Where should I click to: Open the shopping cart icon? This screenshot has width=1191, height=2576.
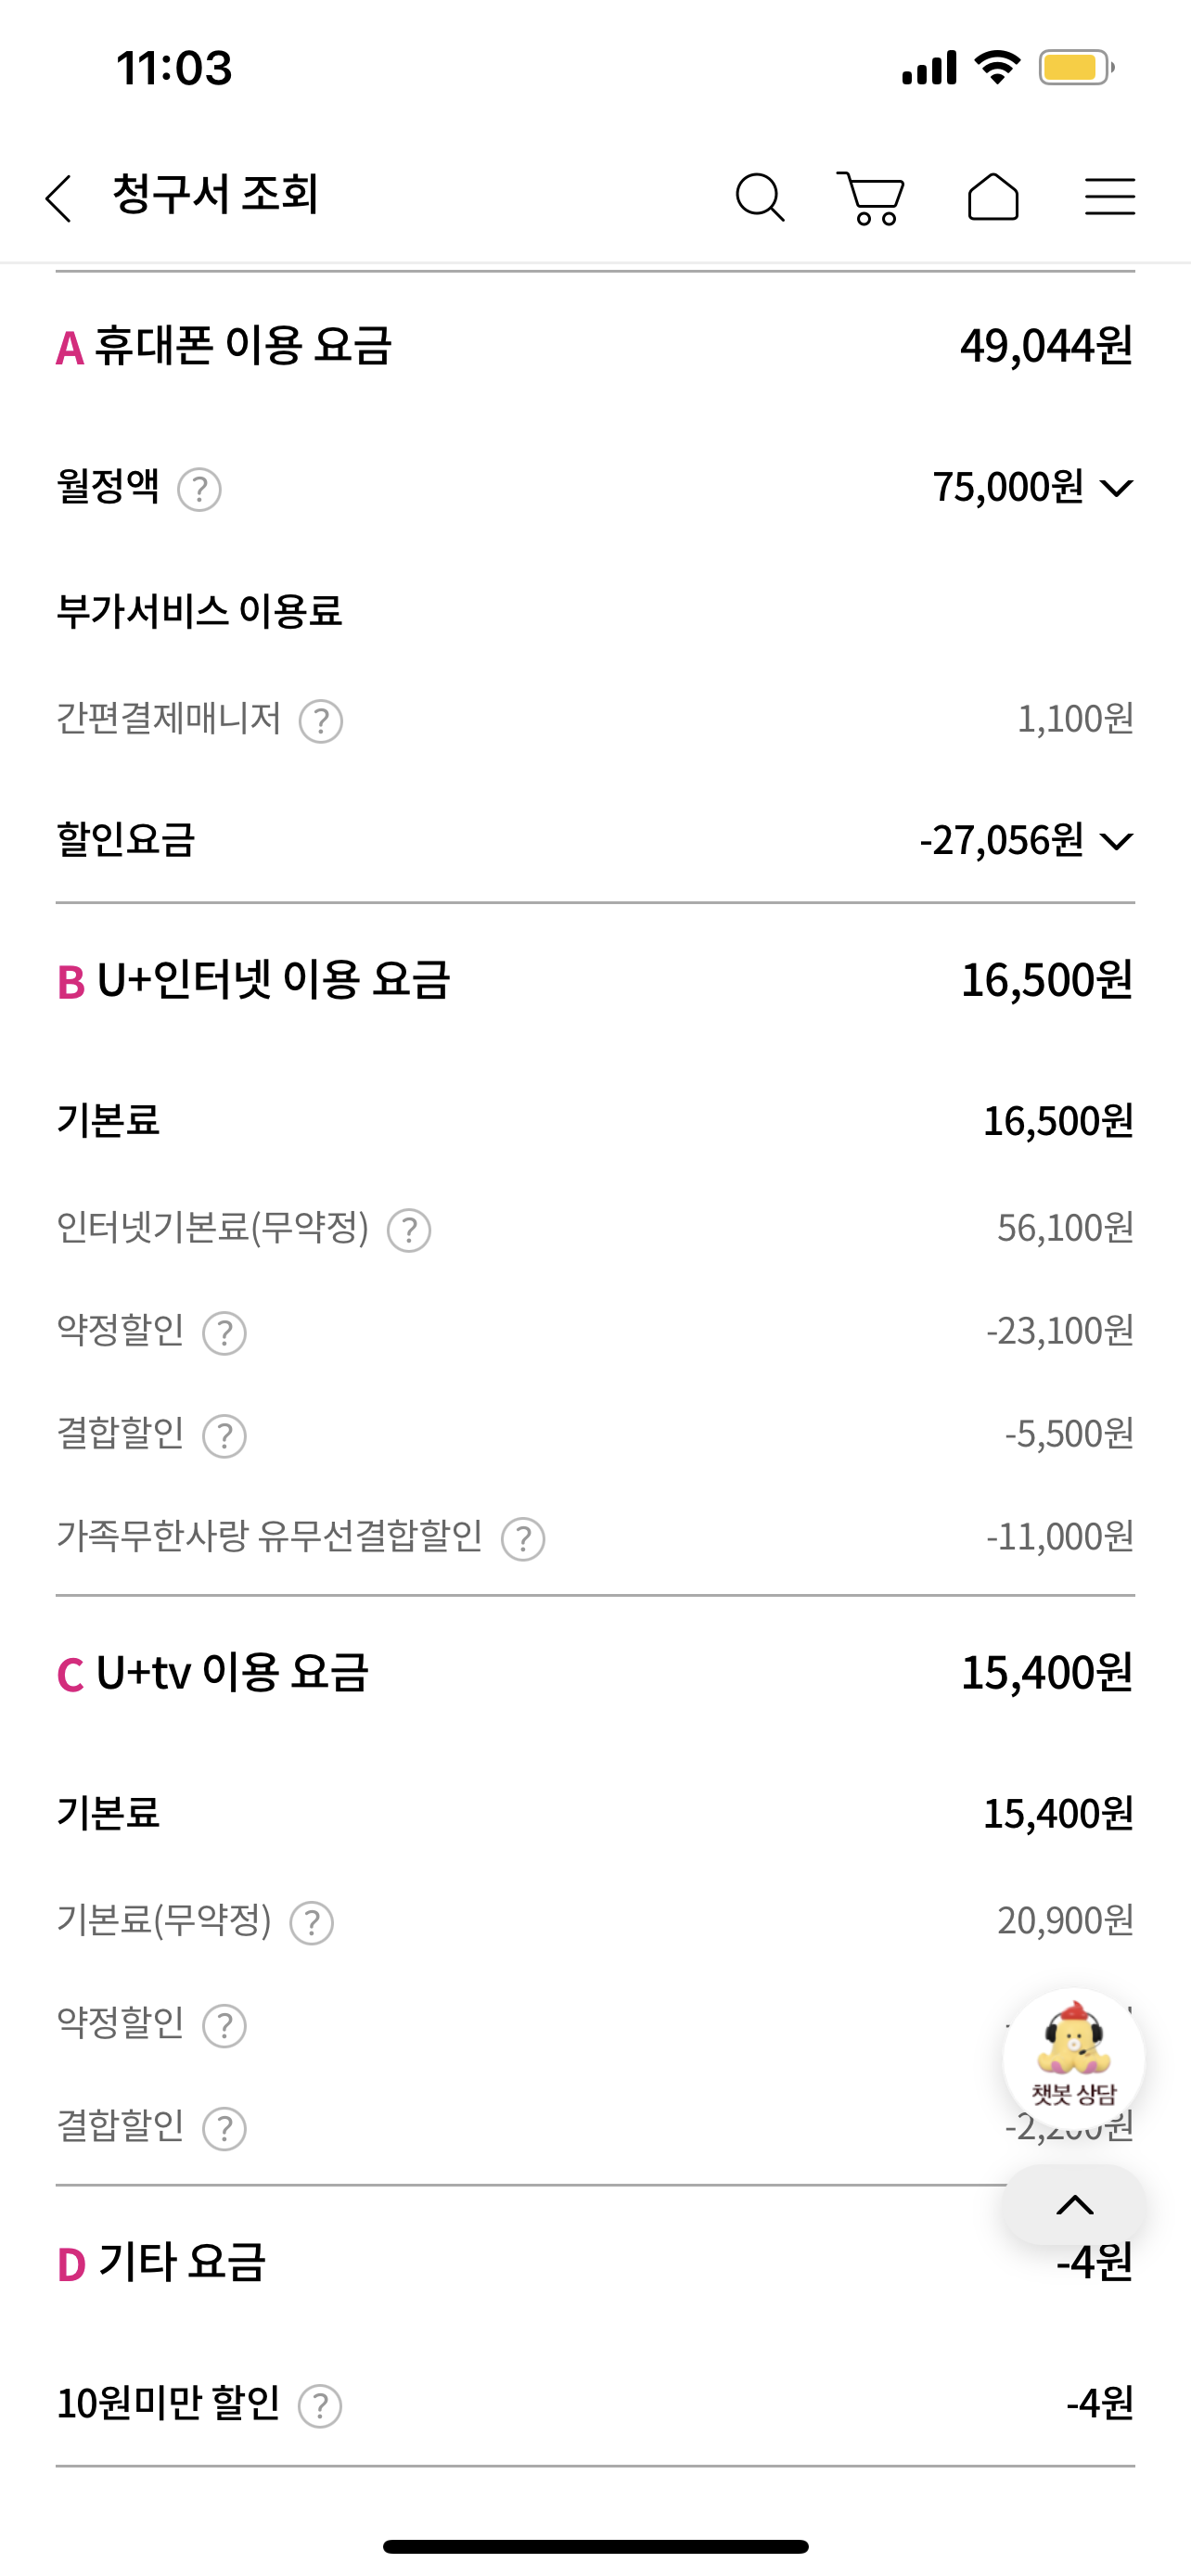point(871,197)
